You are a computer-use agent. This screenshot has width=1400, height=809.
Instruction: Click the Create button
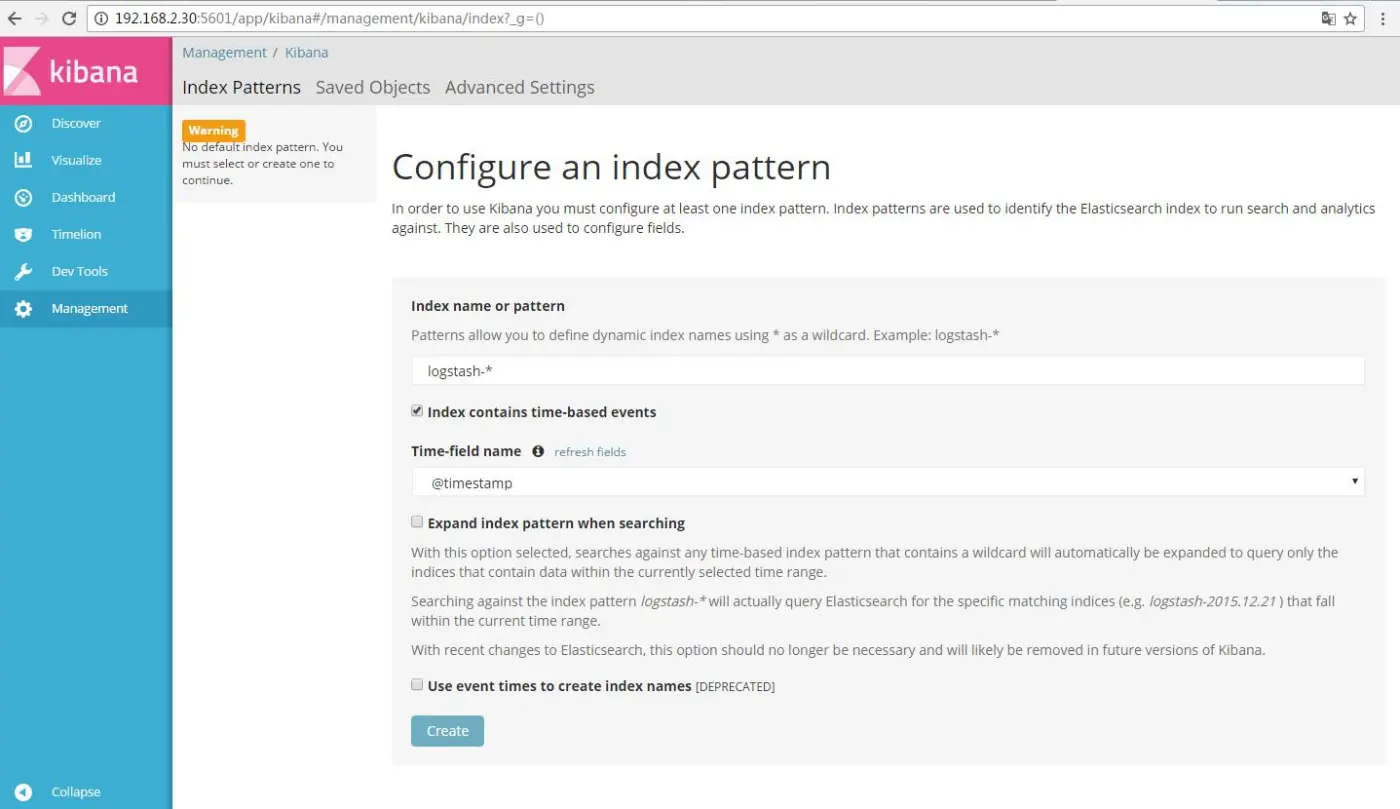[447, 731]
